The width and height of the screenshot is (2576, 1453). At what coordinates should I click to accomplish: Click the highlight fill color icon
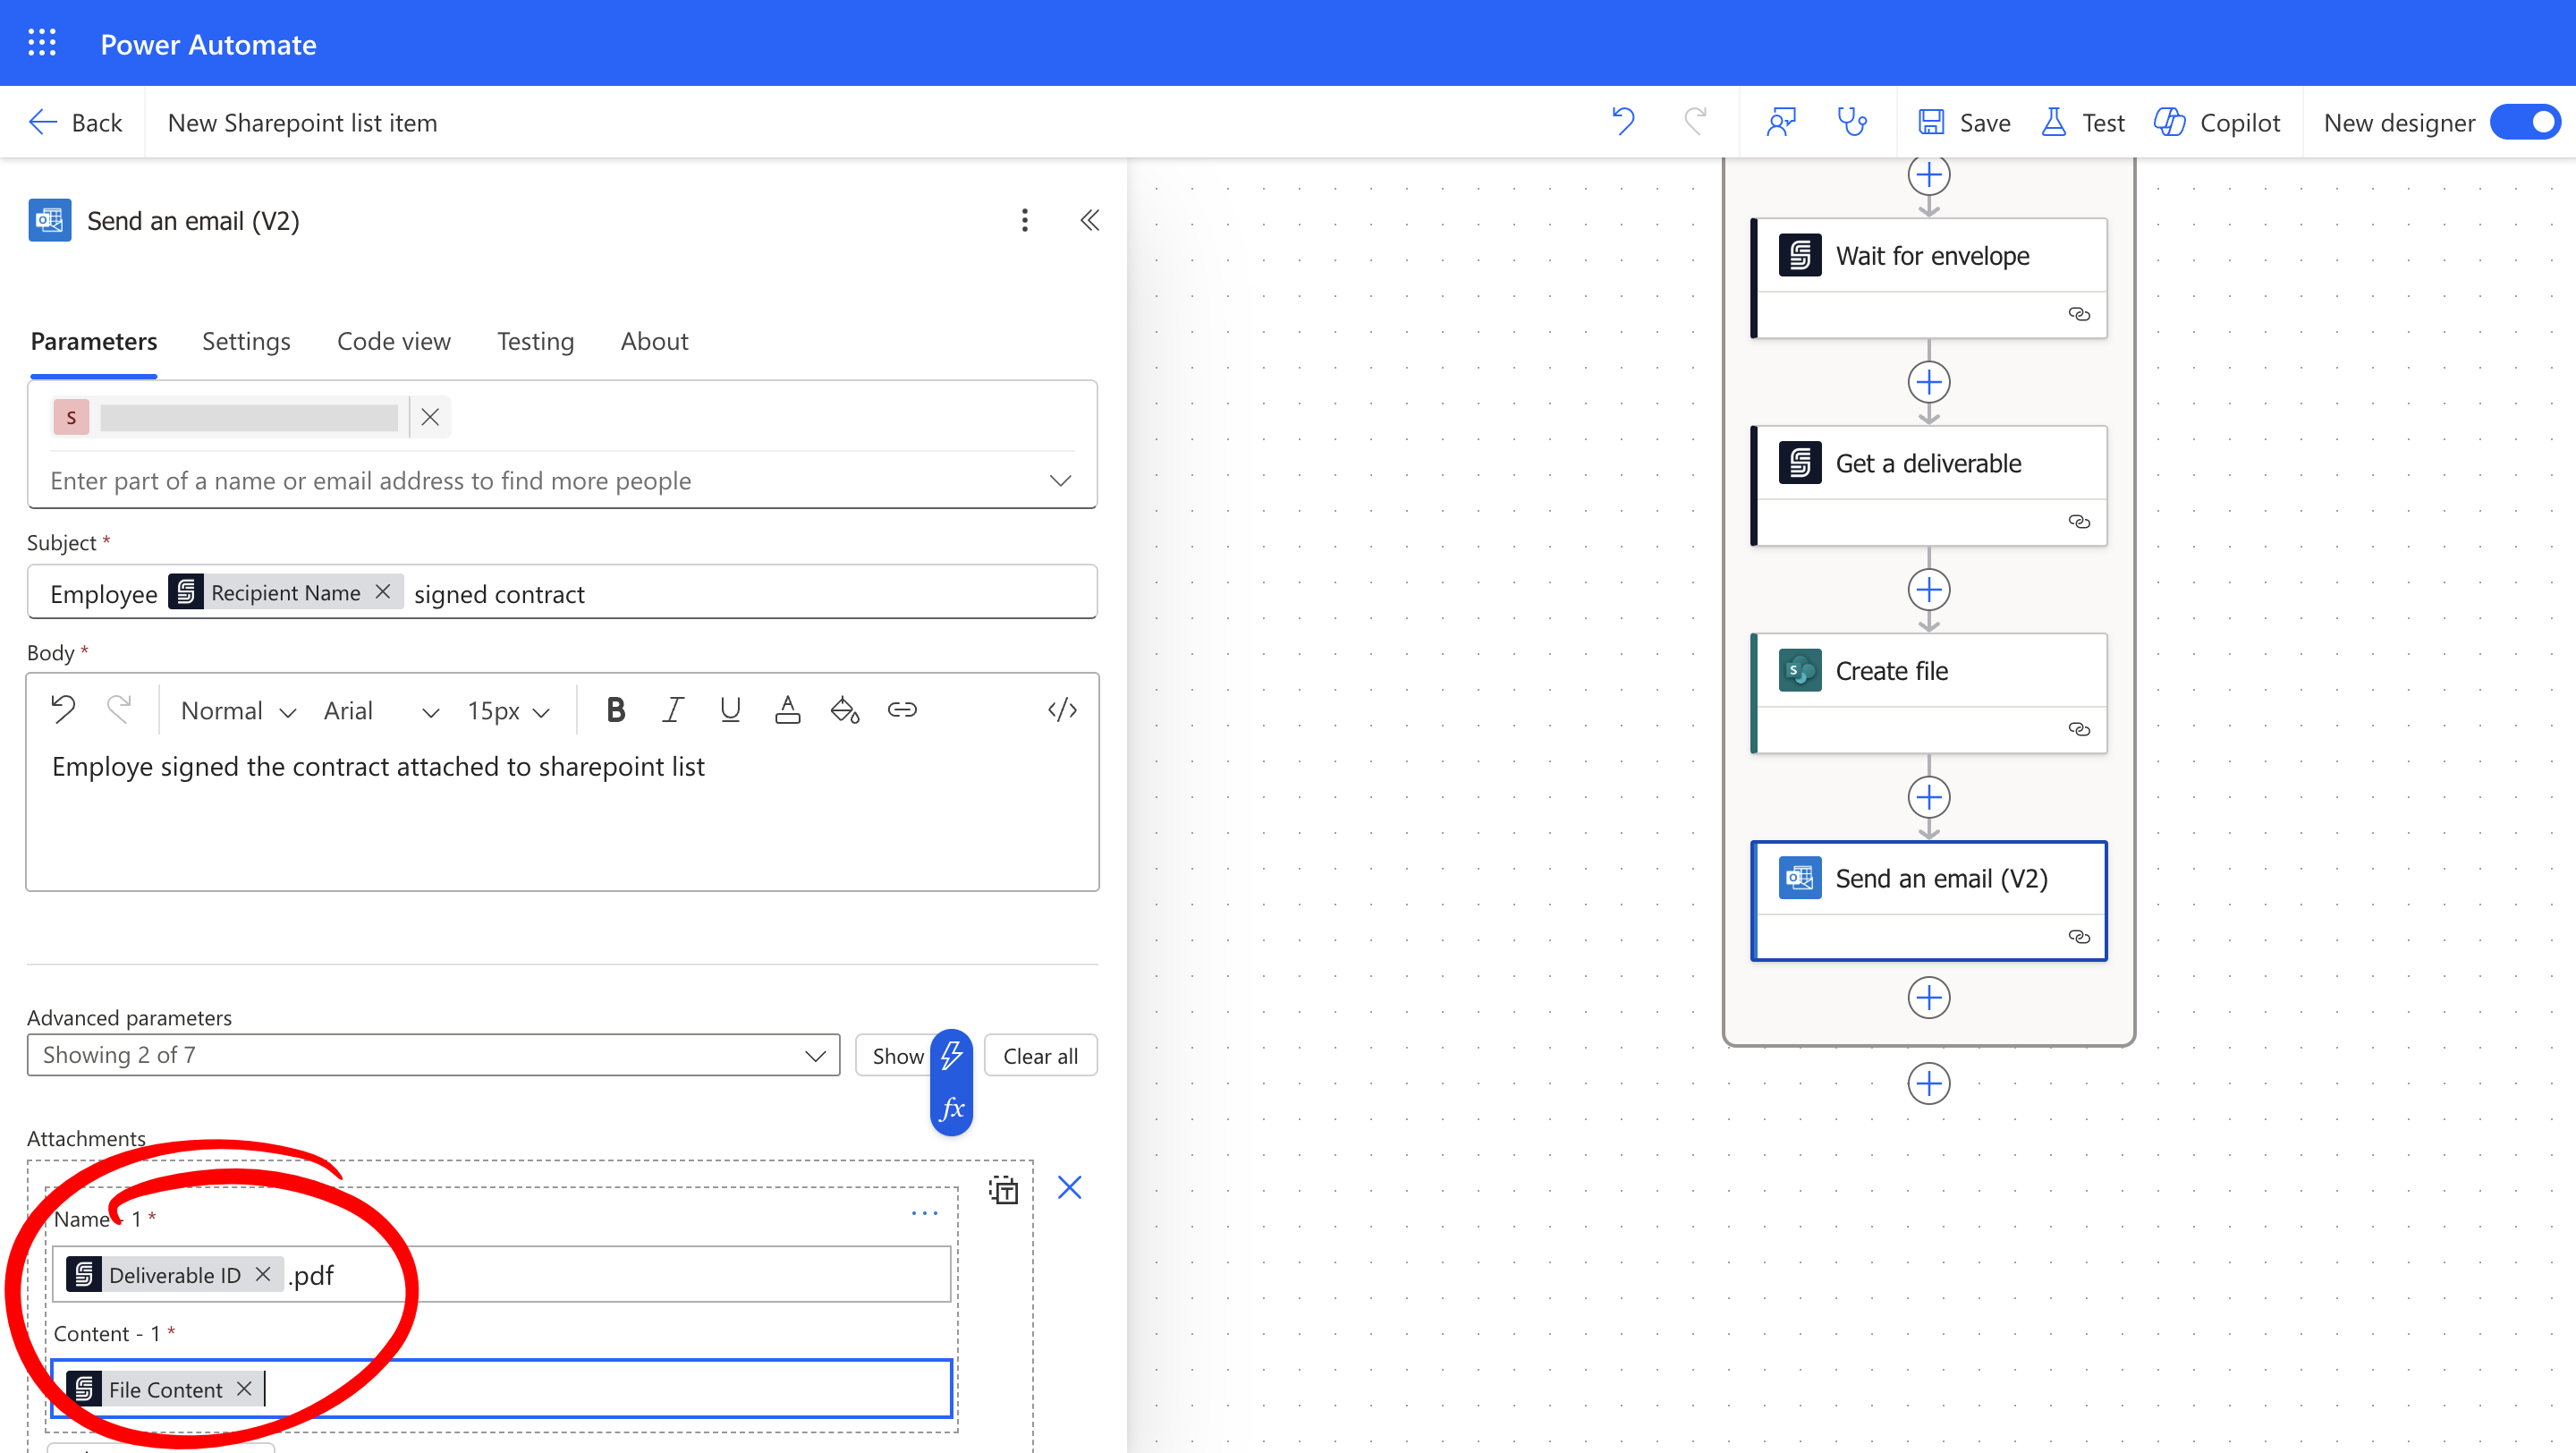(845, 710)
